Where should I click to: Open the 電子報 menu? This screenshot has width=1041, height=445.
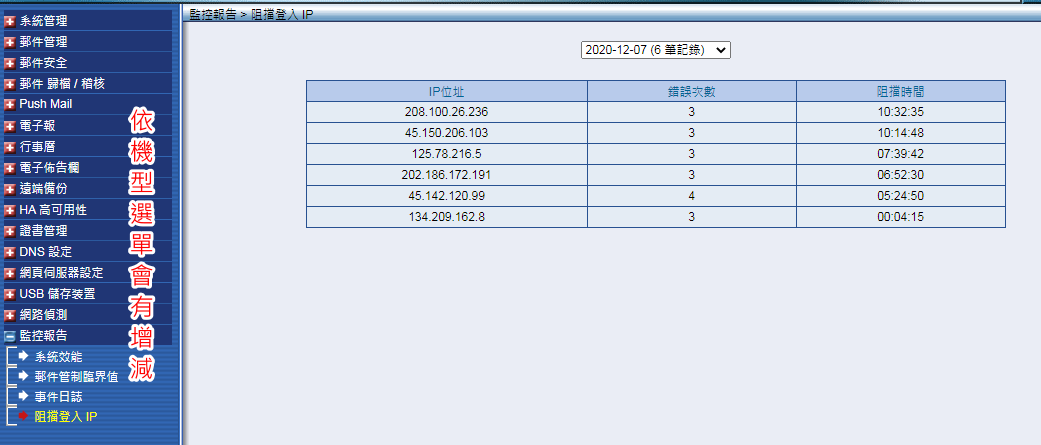36,125
